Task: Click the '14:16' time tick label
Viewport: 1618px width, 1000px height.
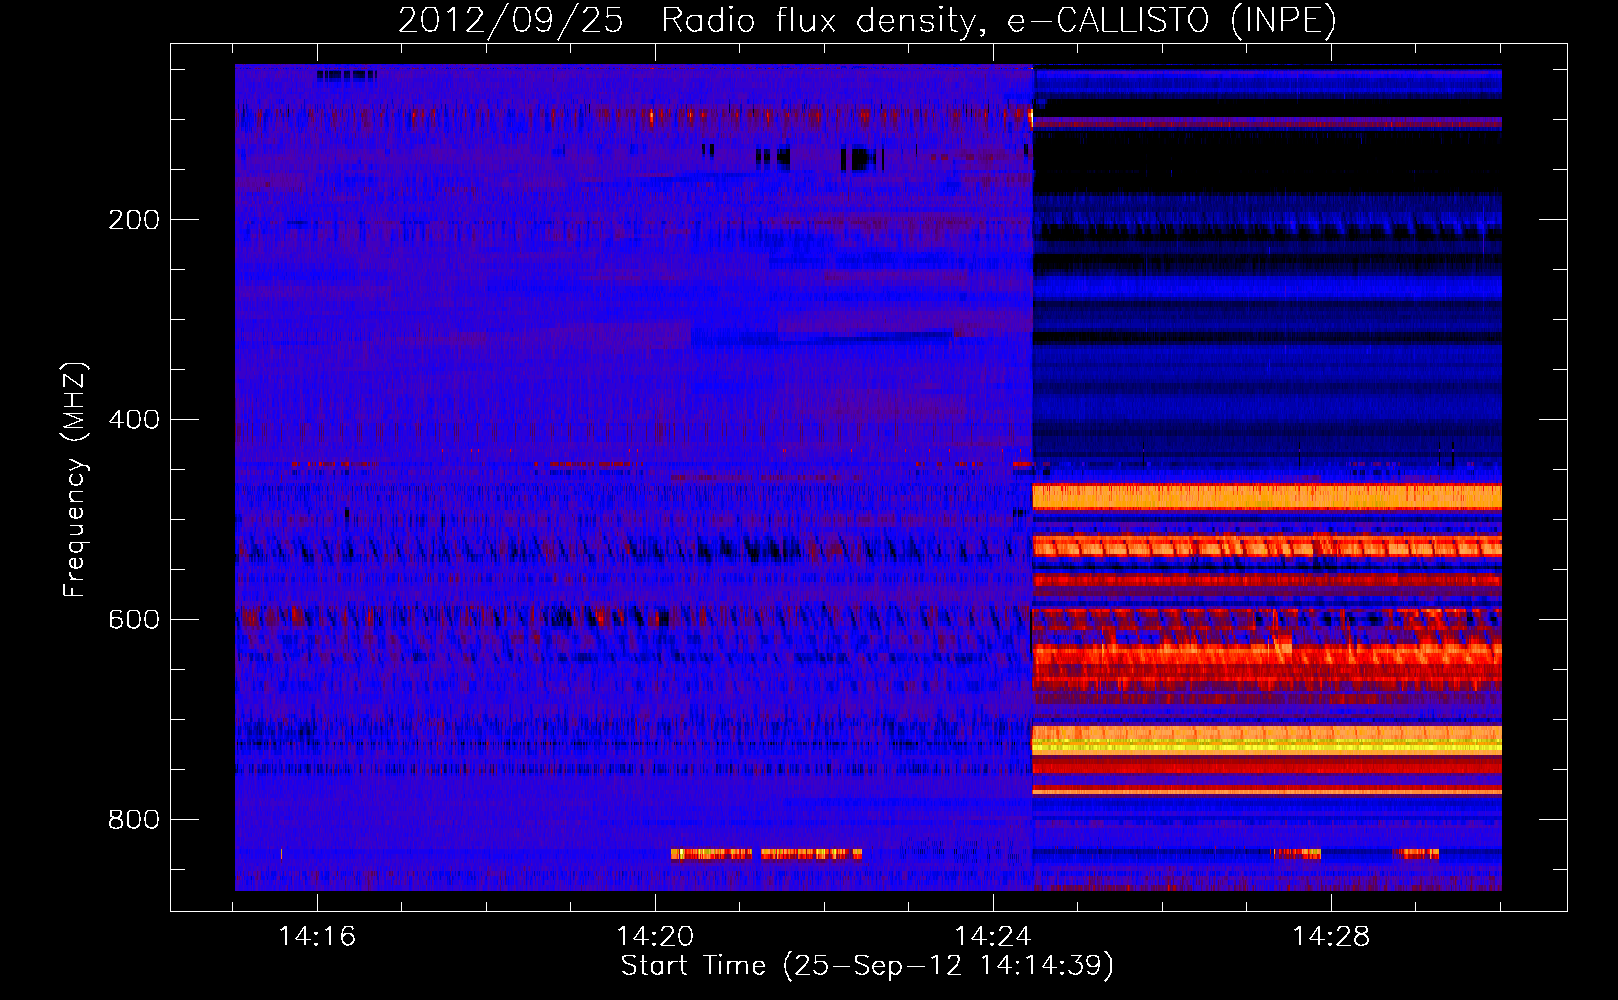Action: pos(317,936)
